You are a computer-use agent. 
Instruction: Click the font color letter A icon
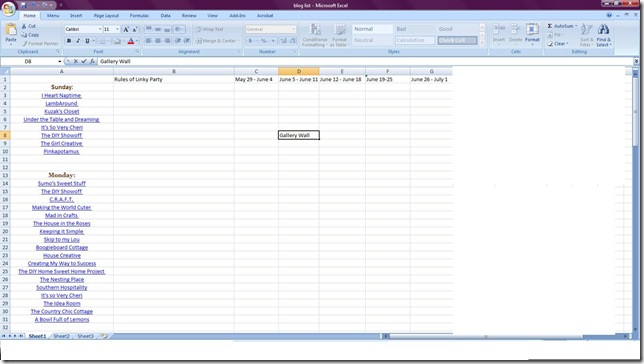click(x=131, y=41)
